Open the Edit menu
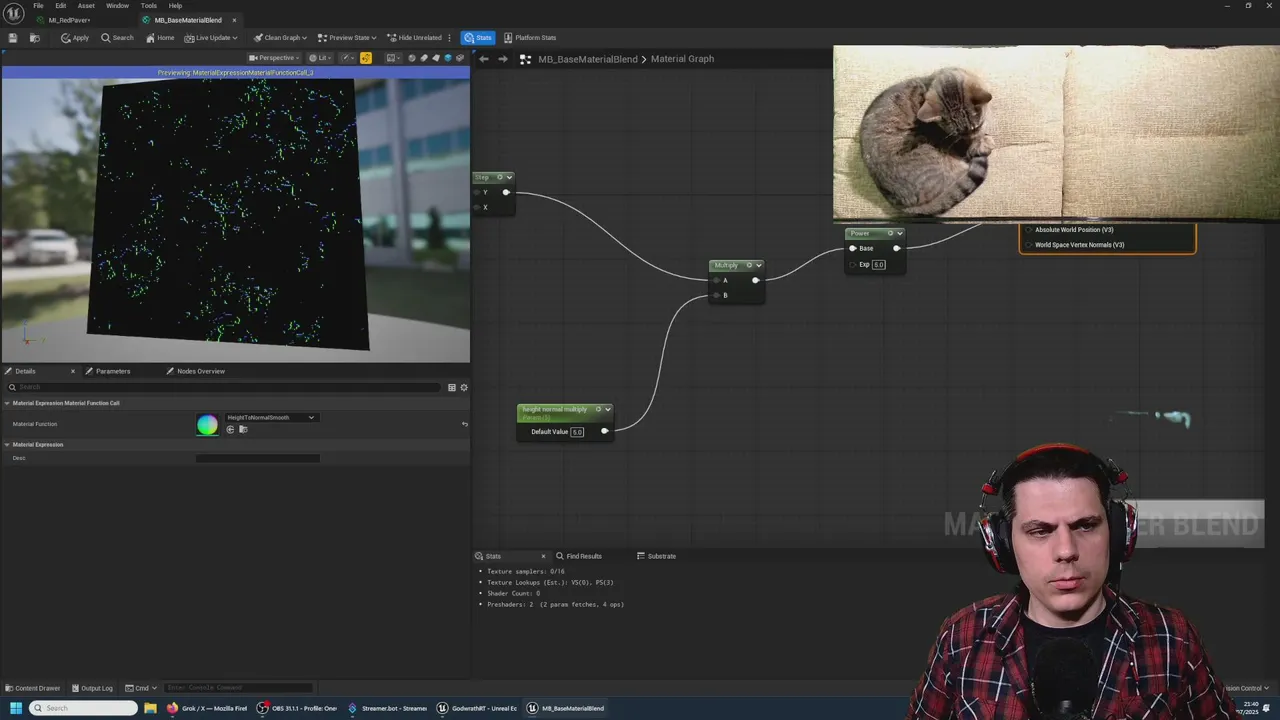Image resolution: width=1280 pixels, height=720 pixels. tap(61, 6)
